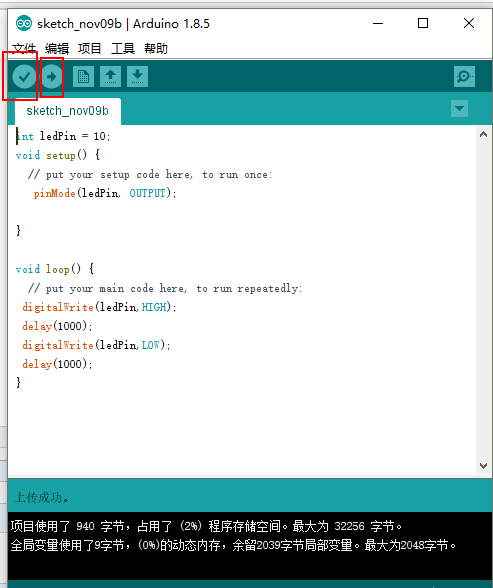Minimize the Arduino window
Screen dimensions: 493x588
378,23
